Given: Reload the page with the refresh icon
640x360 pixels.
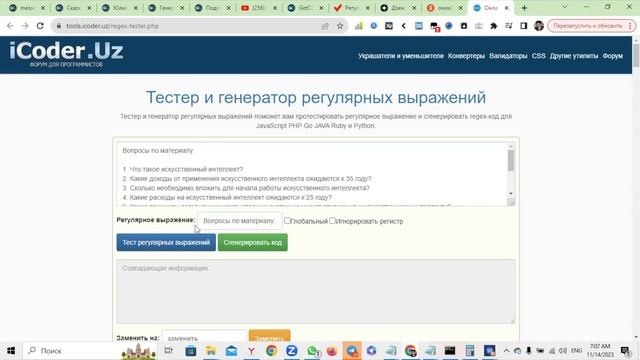Looking at the screenshot, I should tap(40, 26).
